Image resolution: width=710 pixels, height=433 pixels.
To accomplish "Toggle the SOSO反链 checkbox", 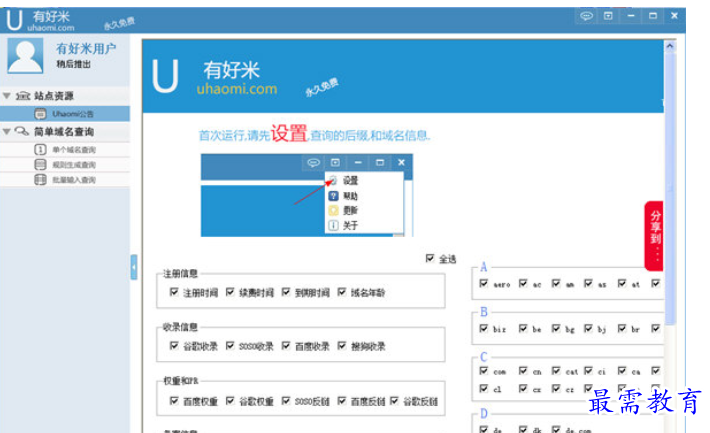I will tap(286, 401).
